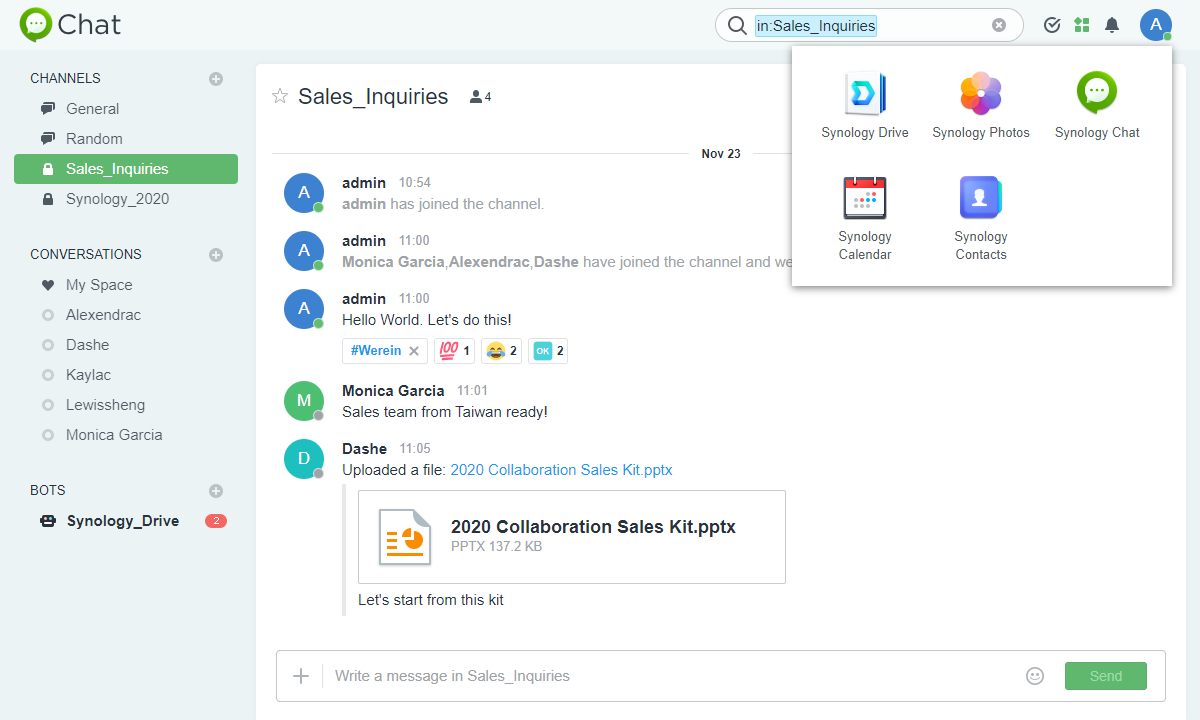Click the unread badge on Synology_Drive
This screenshot has height=720, width=1200.
216,521
